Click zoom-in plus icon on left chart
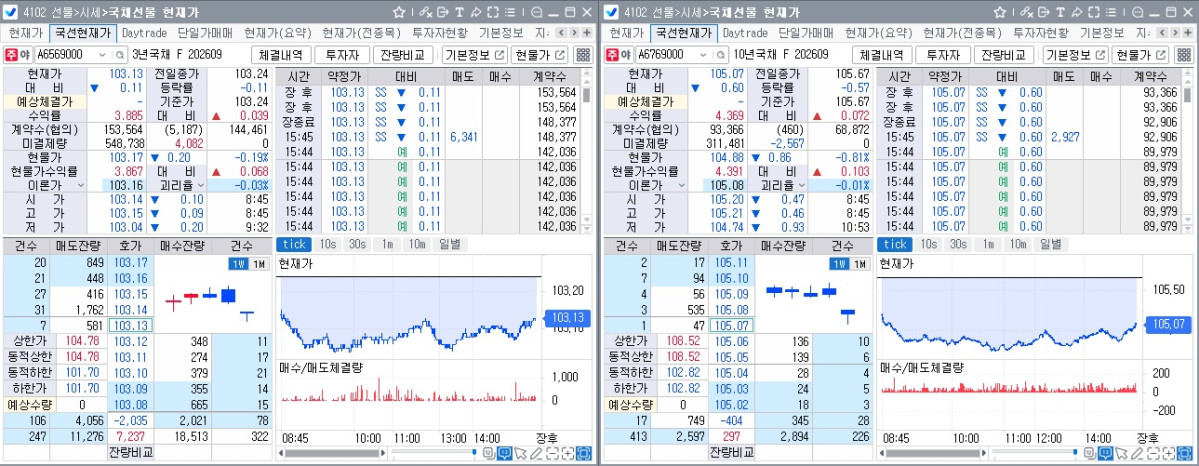Viewport: 1199px width, 466px height. coord(567,454)
